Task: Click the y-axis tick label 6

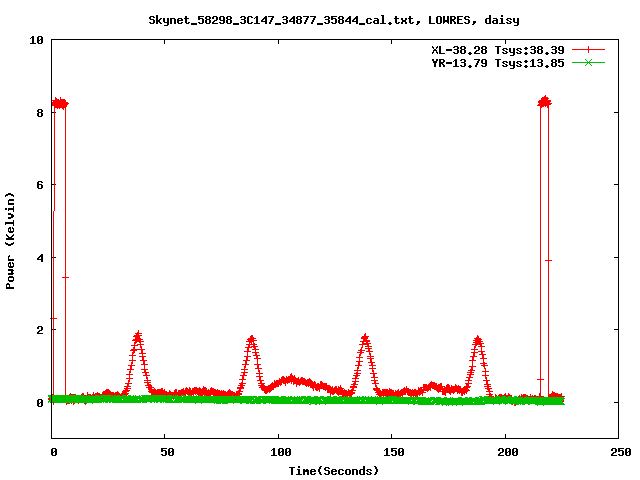Action: [40, 185]
